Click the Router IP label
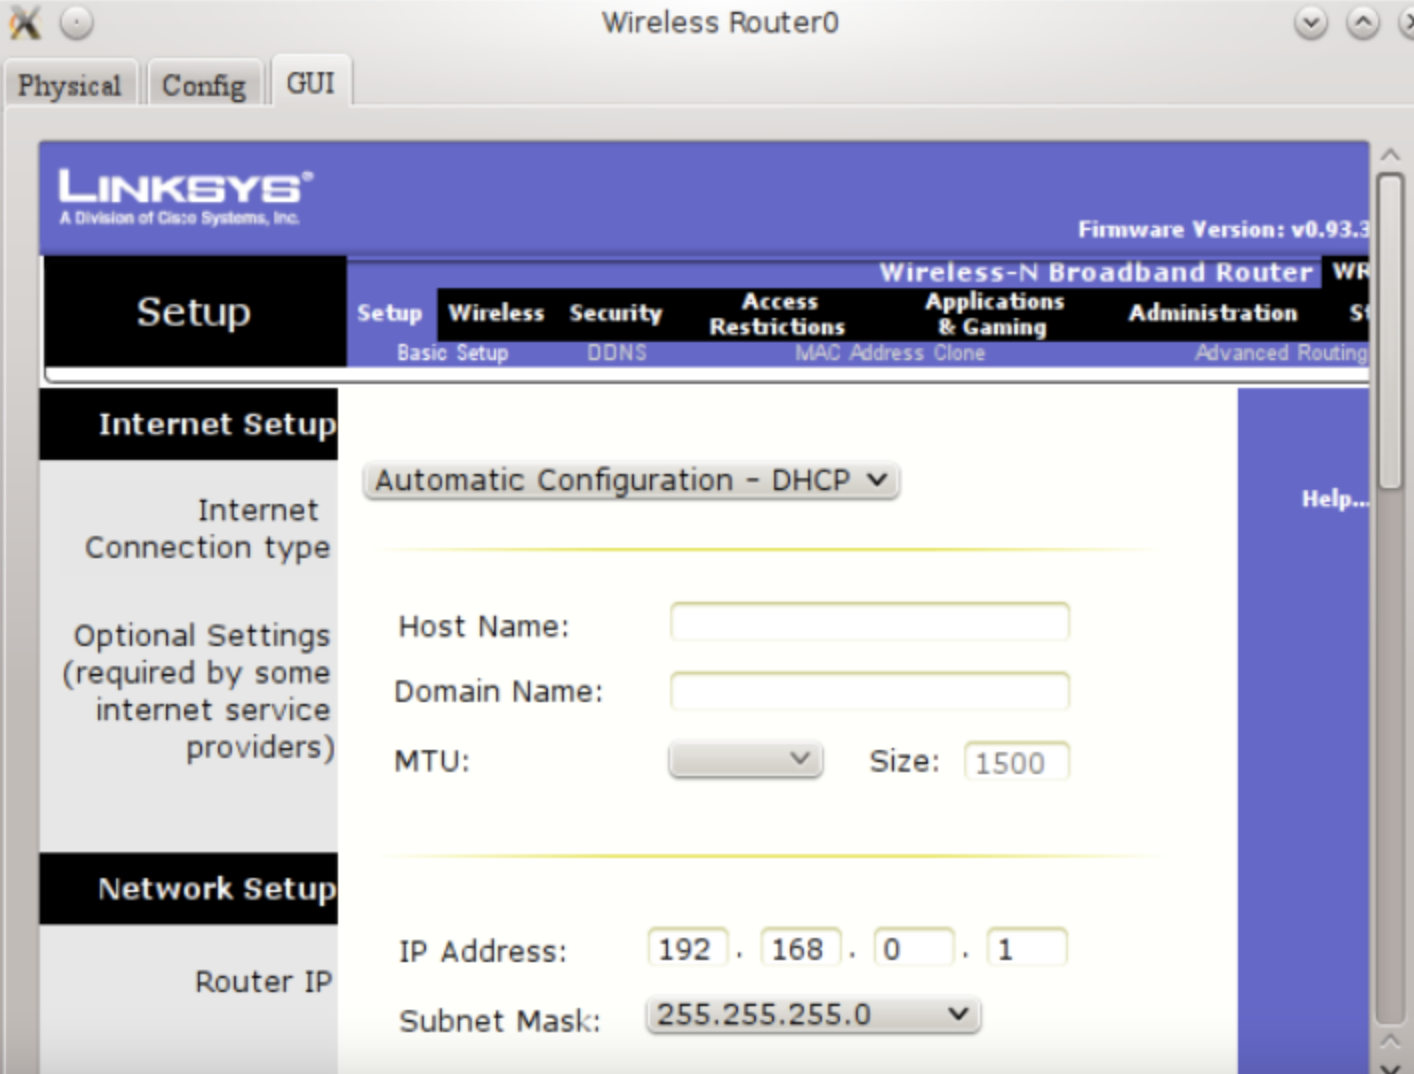The image size is (1414, 1074). click(x=263, y=982)
